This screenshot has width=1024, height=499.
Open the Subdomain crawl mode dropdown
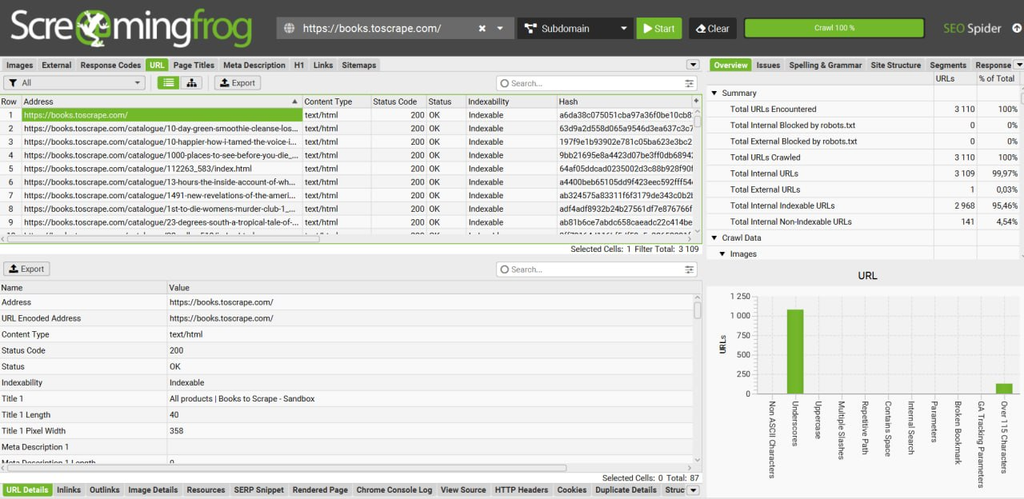coord(575,29)
